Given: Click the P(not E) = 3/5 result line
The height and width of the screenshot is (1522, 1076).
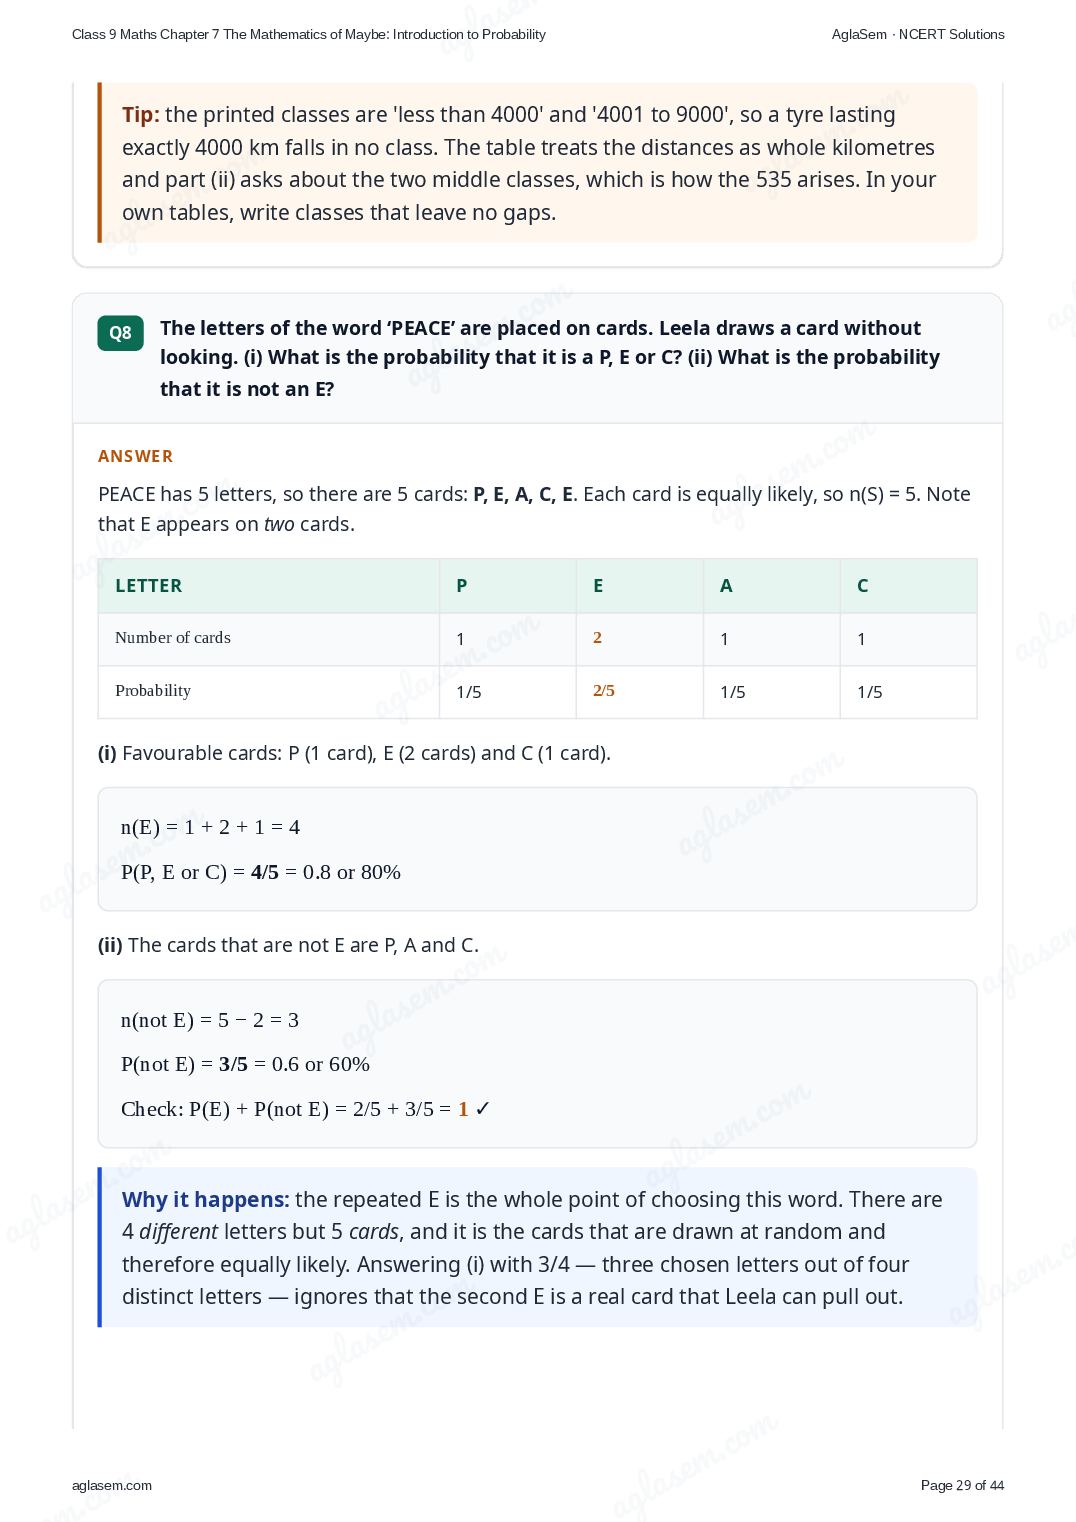Looking at the screenshot, I should point(245,1064).
